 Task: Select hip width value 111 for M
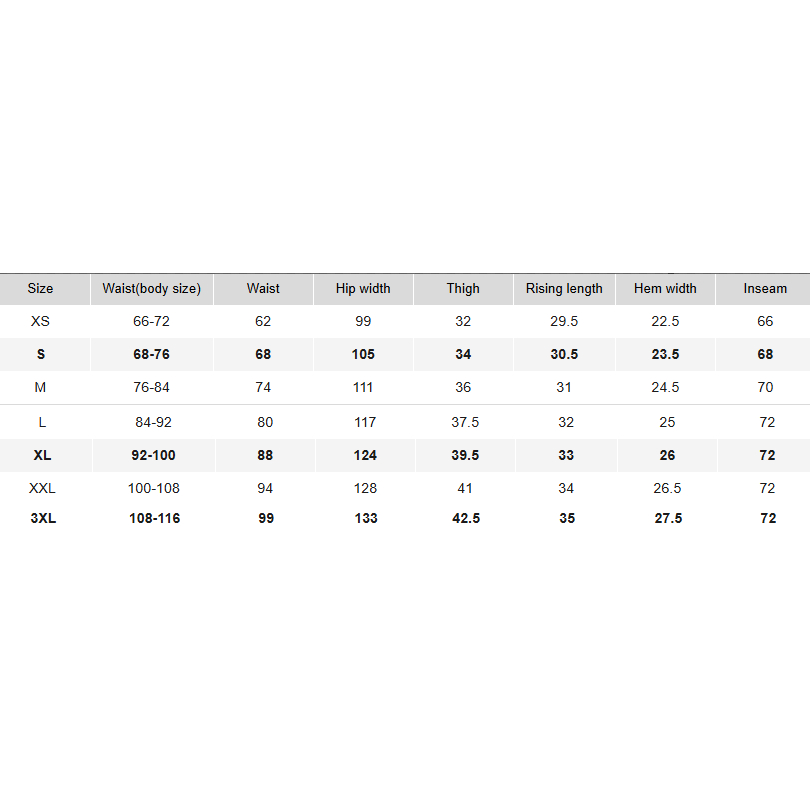pos(363,387)
